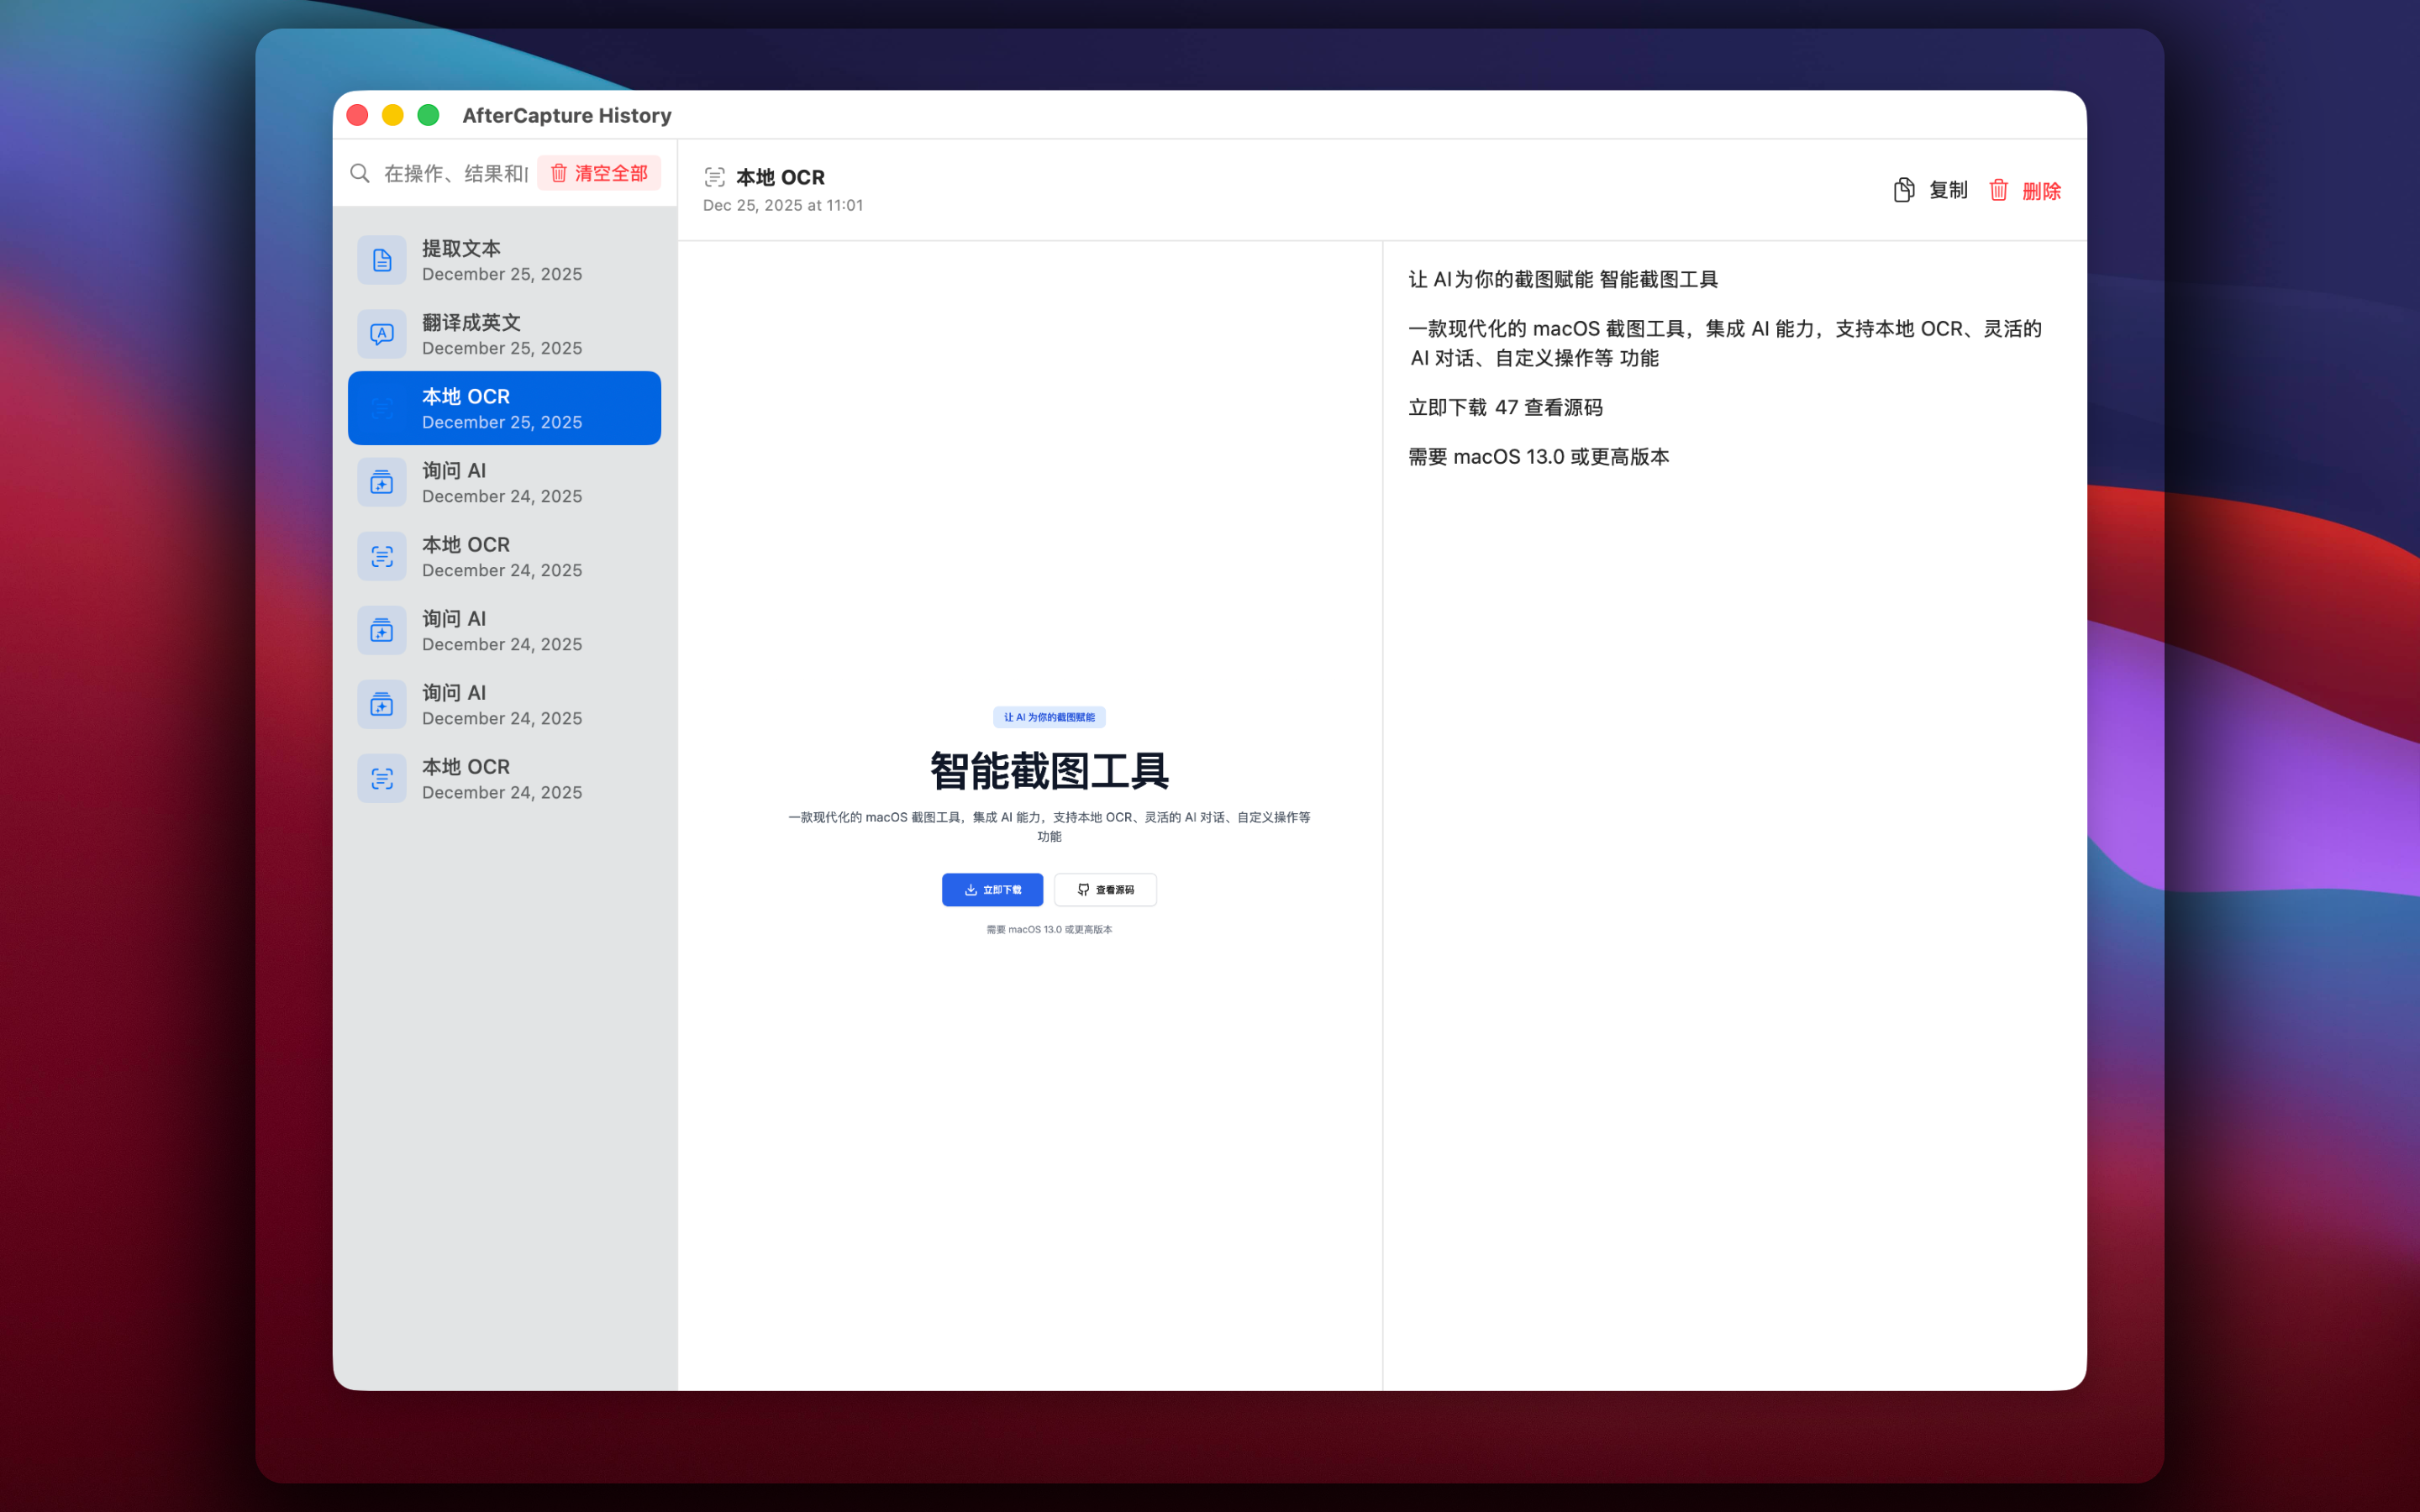Click the OCR icon in detail header
Image resolution: width=2420 pixels, height=1512 pixels.
714,177
